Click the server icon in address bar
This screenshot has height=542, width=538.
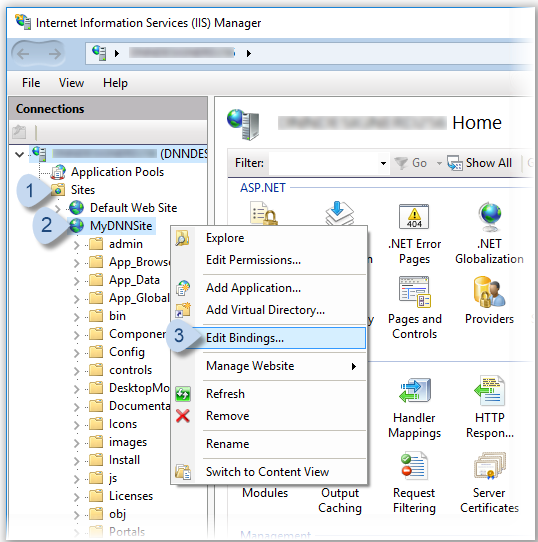point(99,53)
